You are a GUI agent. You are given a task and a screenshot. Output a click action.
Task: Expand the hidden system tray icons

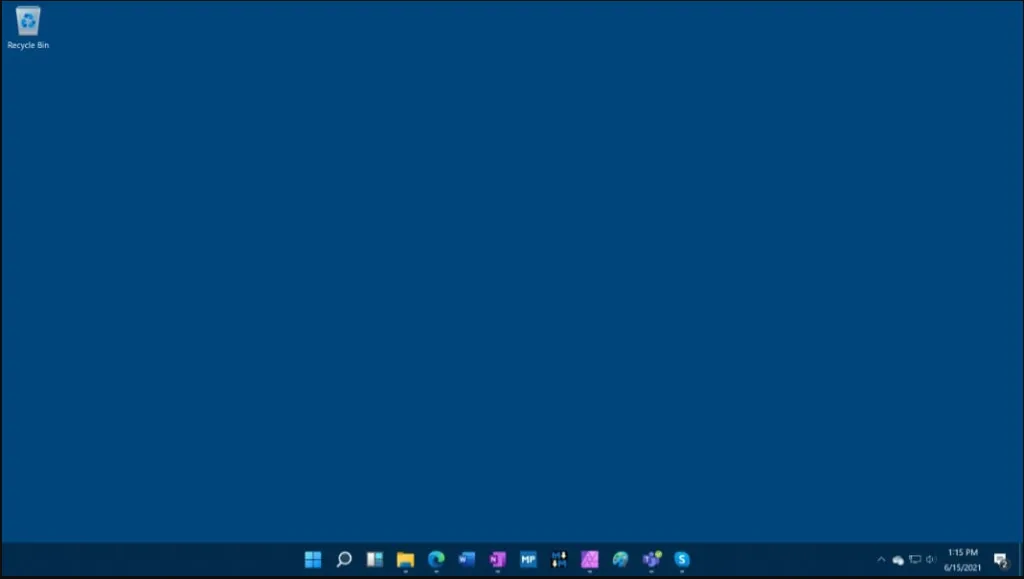(882, 560)
